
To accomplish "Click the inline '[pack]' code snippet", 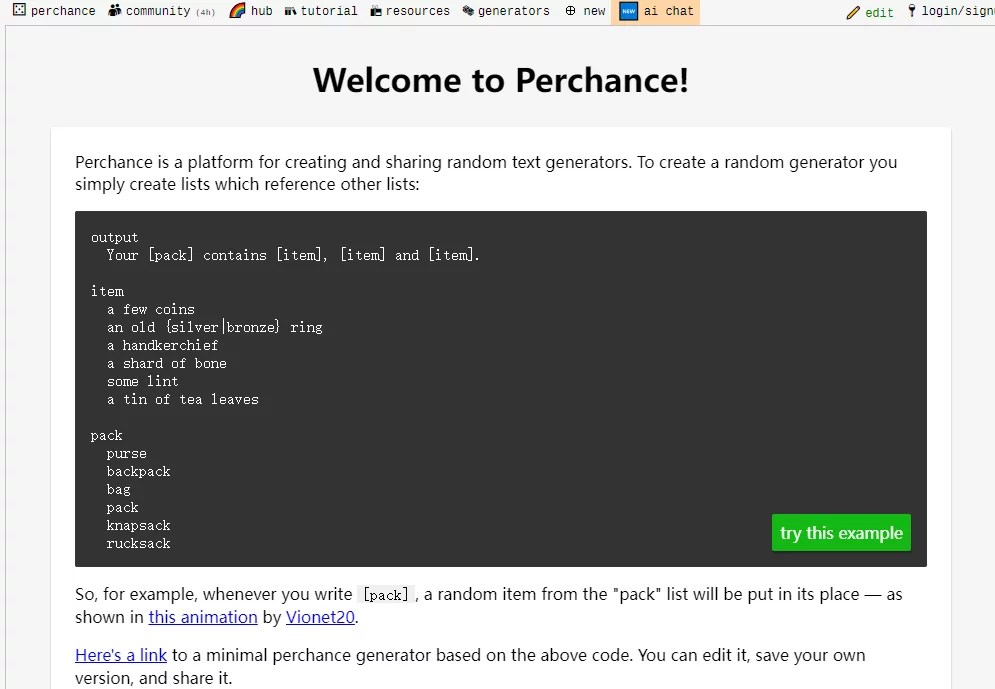I will point(386,595).
